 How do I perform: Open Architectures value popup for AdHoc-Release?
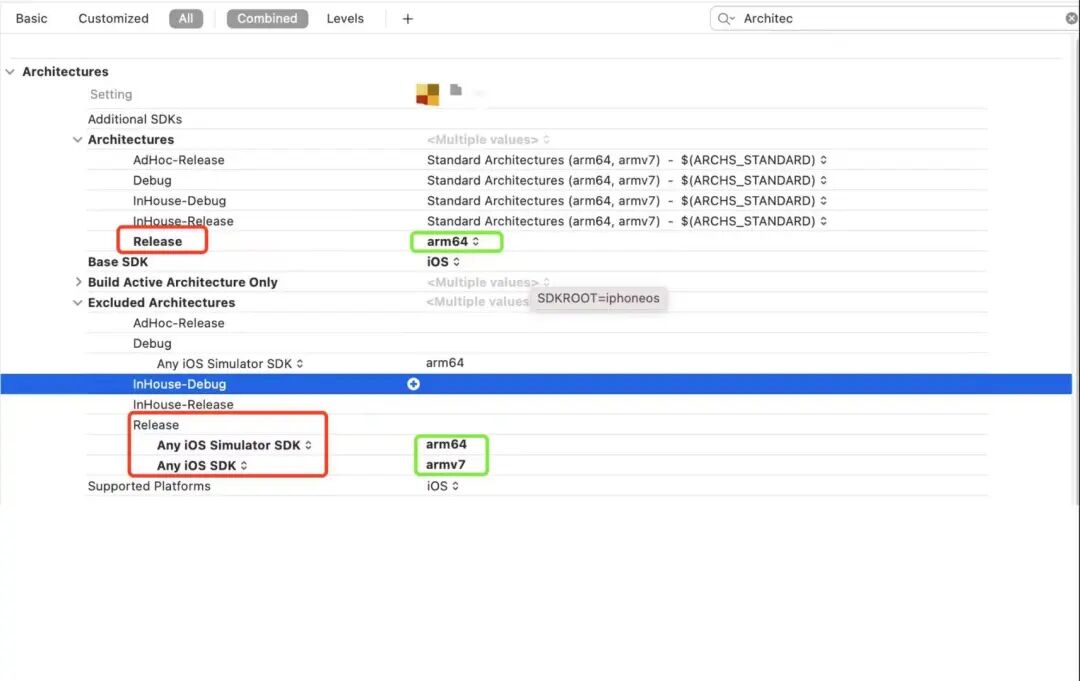[x=627, y=160]
